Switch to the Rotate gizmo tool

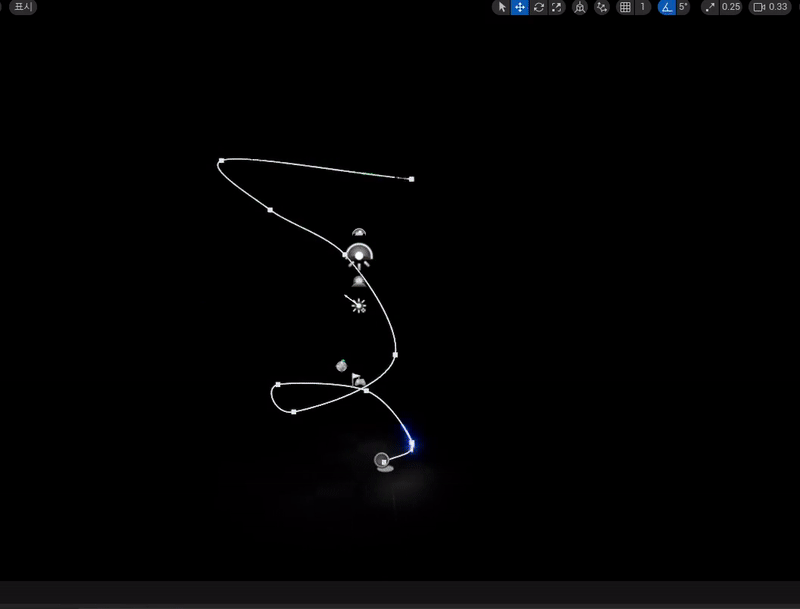539,7
